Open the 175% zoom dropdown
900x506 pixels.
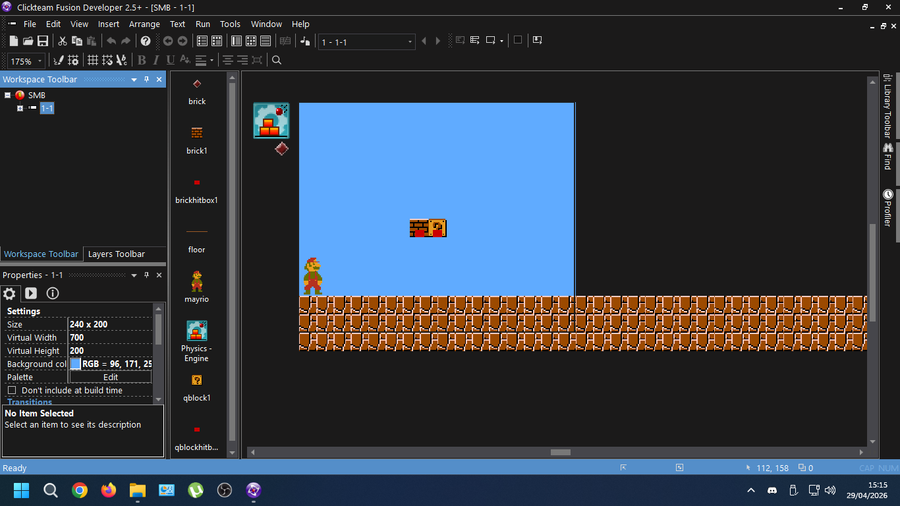tap(40, 61)
